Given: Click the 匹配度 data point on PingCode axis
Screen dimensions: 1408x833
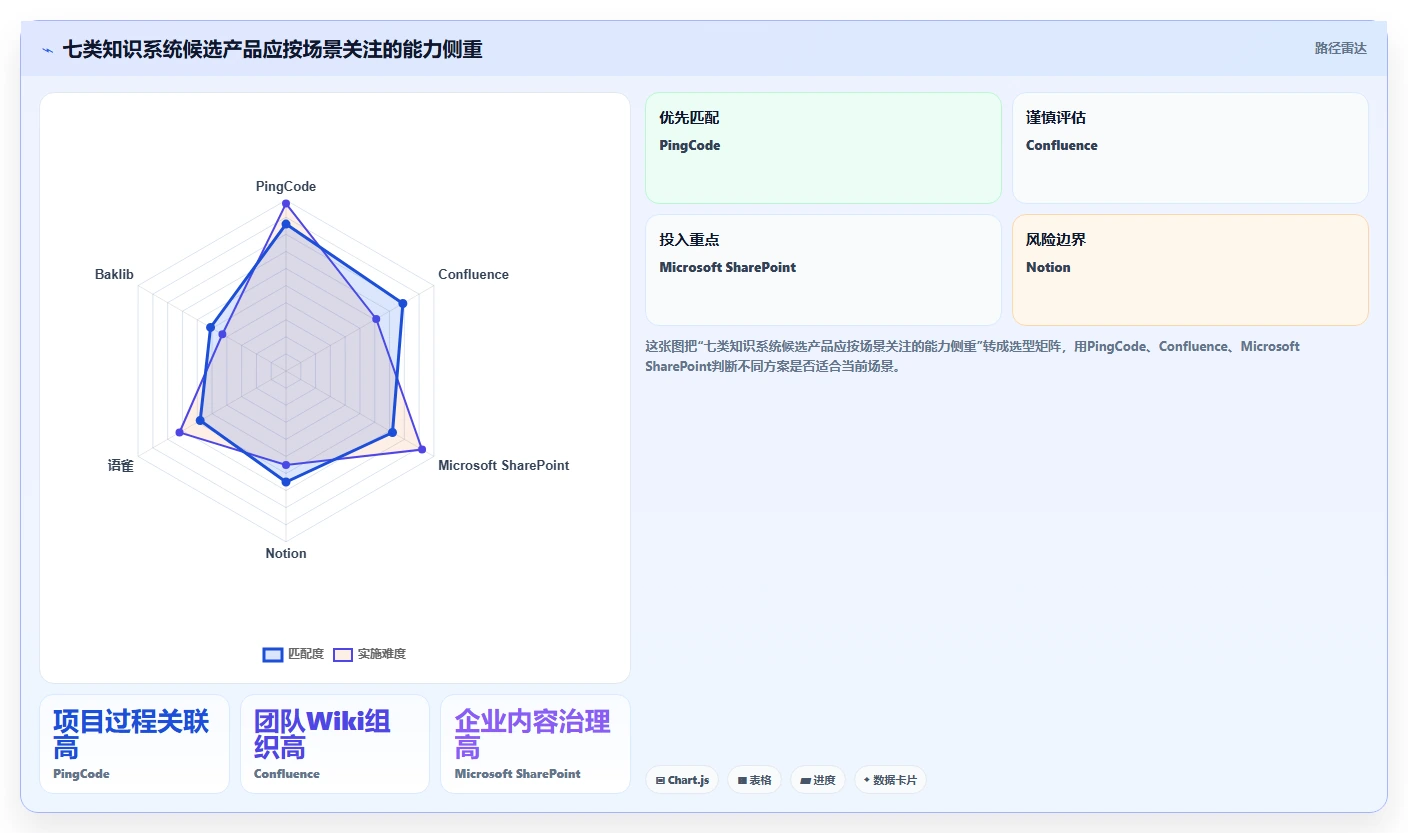Looking at the screenshot, I should point(286,225).
